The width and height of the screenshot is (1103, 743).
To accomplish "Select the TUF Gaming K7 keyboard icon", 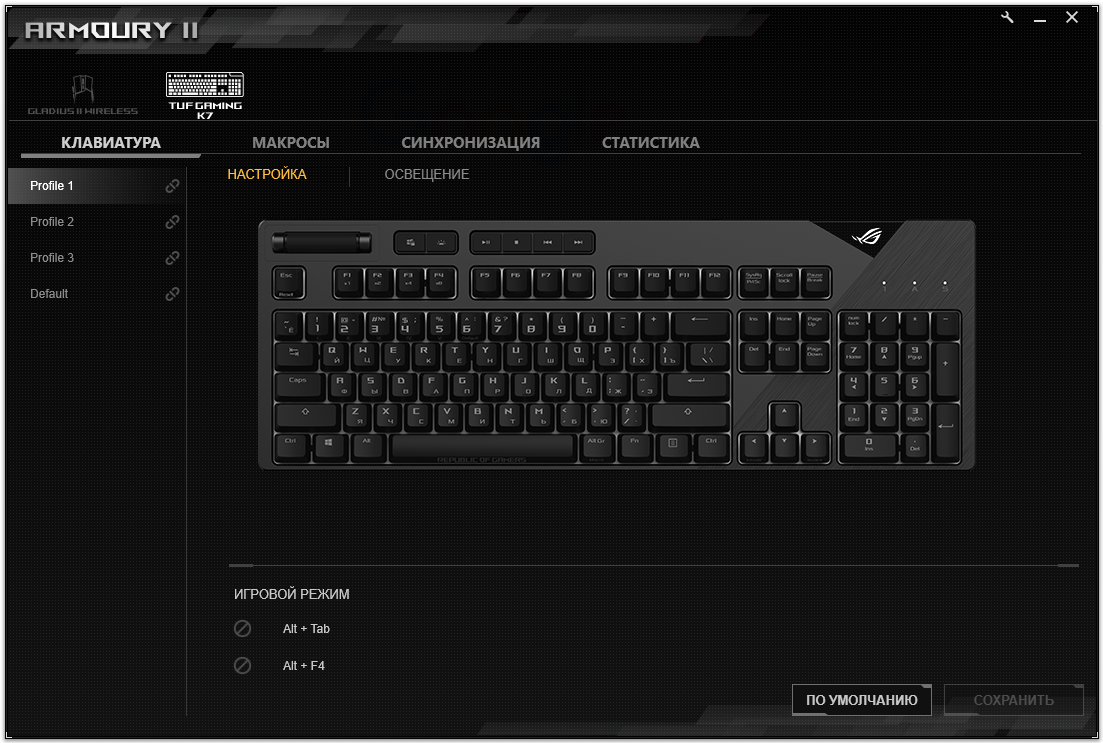I will tap(205, 95).
